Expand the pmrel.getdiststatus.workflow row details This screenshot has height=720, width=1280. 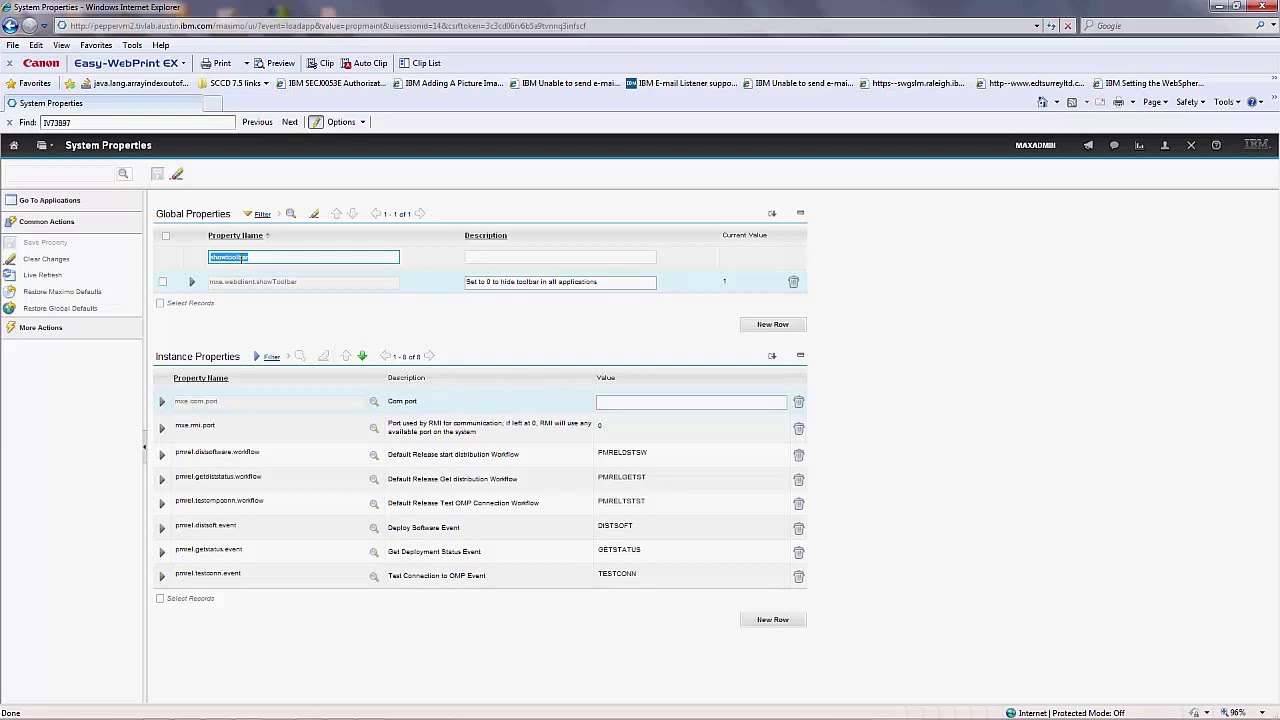tap(162, 479)
